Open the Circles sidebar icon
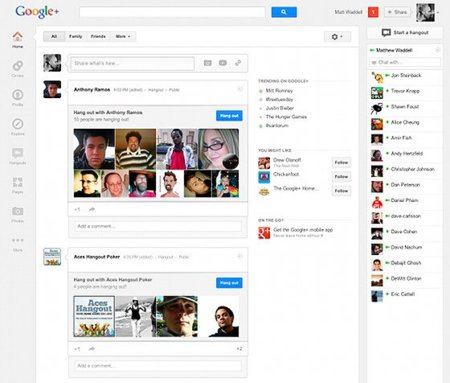This screenshot has width=450, height=383. point(17,66)
